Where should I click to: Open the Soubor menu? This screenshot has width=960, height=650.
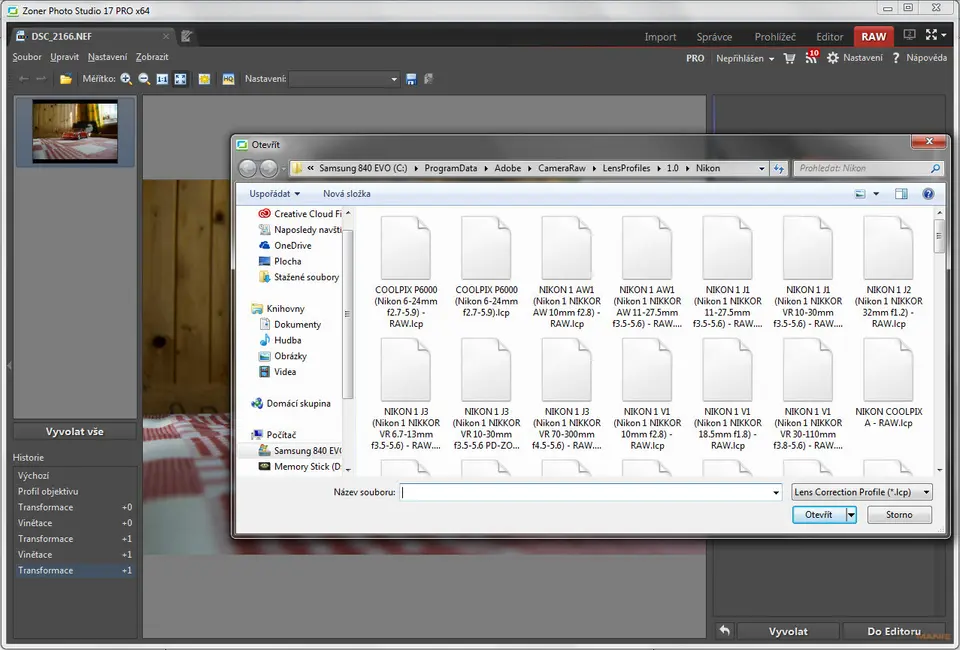(x=27, y=57)
